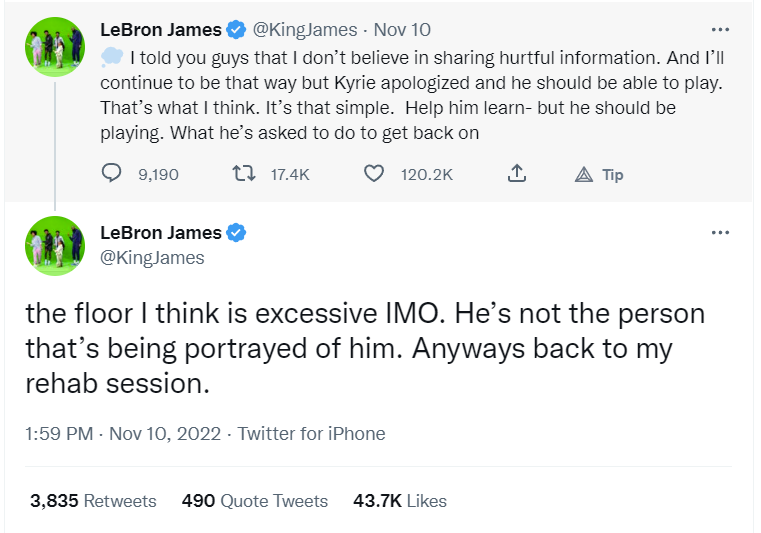Click the share upload icon
This screenshot has height=533, width=761.
click(x=516, y=174)
